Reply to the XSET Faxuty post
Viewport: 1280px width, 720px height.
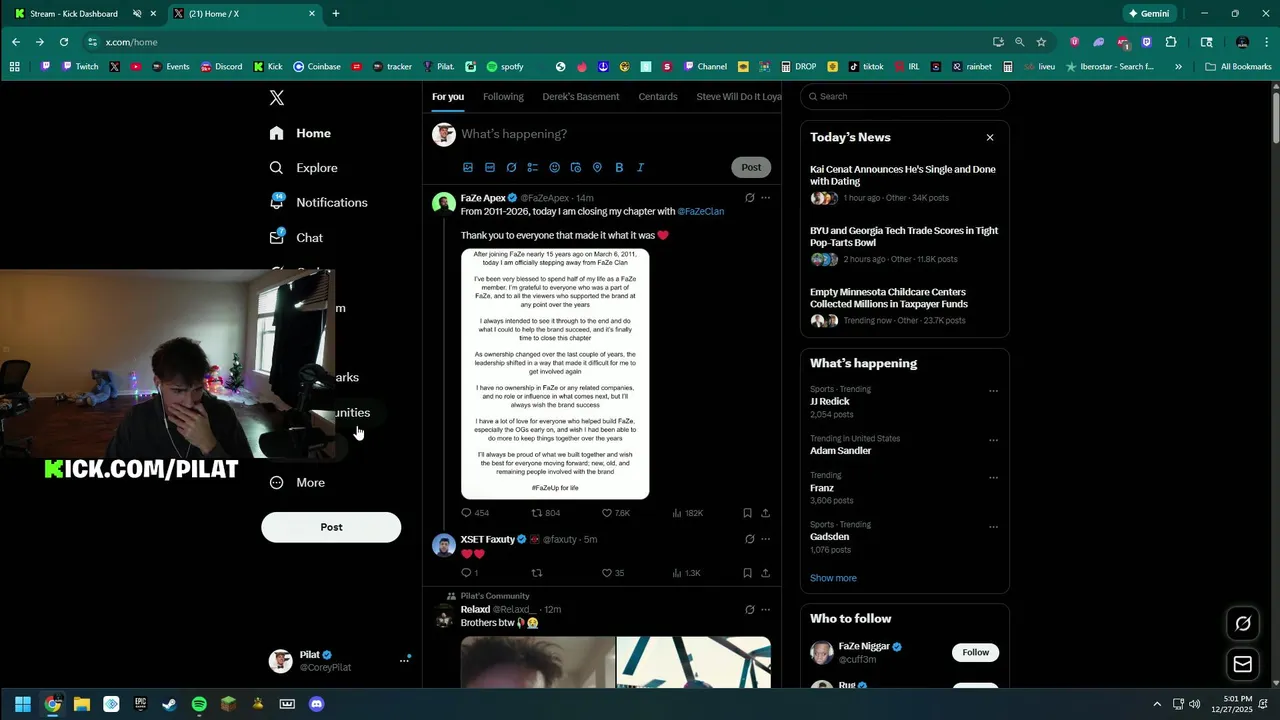(x=469, y=573)
